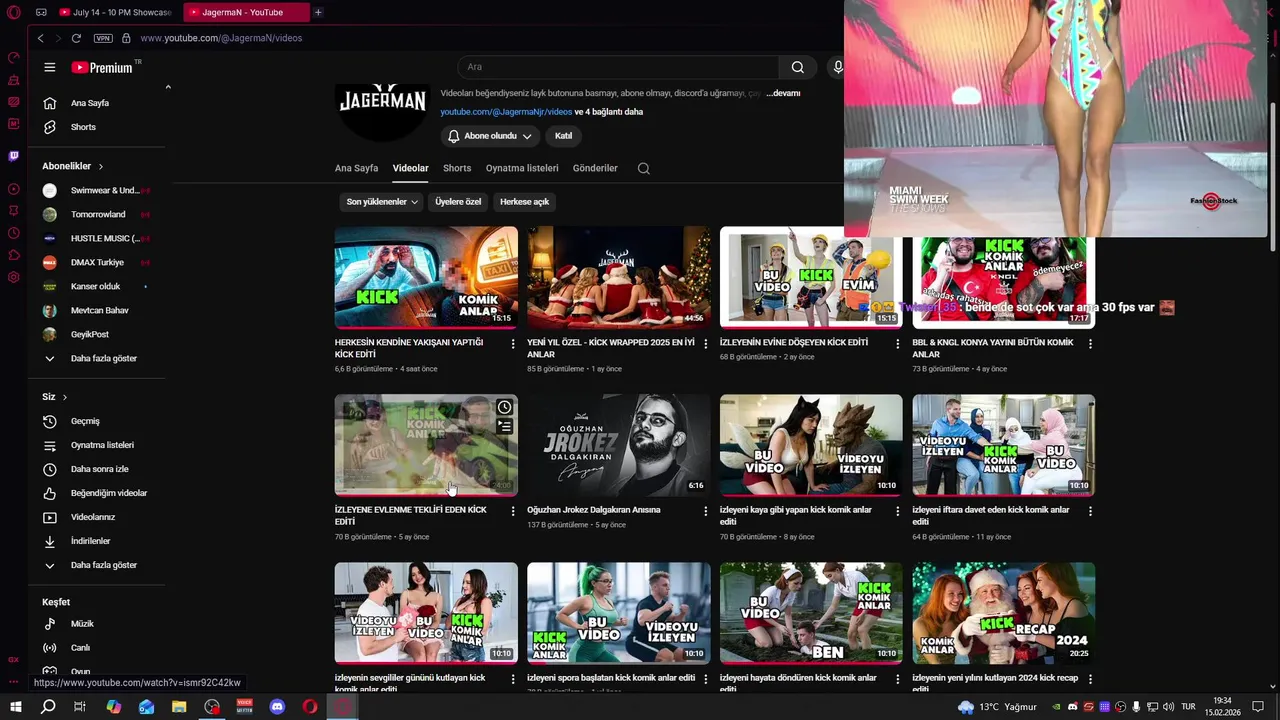
Task: Start voice search with microphone icon
Action: click(837, 67)
